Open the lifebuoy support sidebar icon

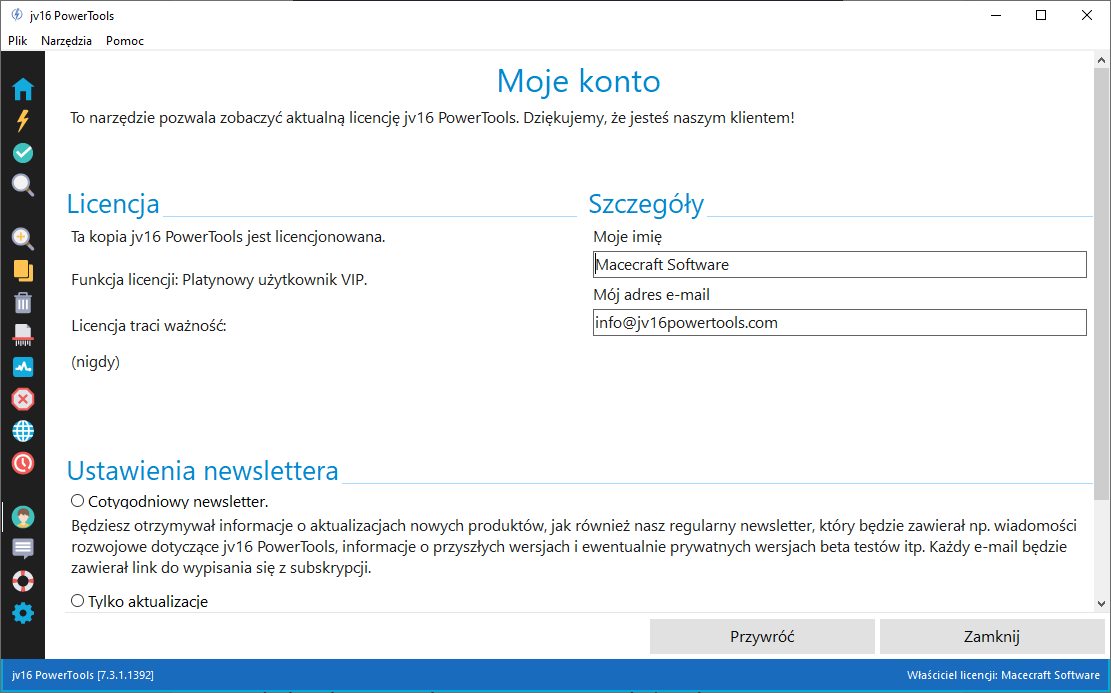(23, 581)
